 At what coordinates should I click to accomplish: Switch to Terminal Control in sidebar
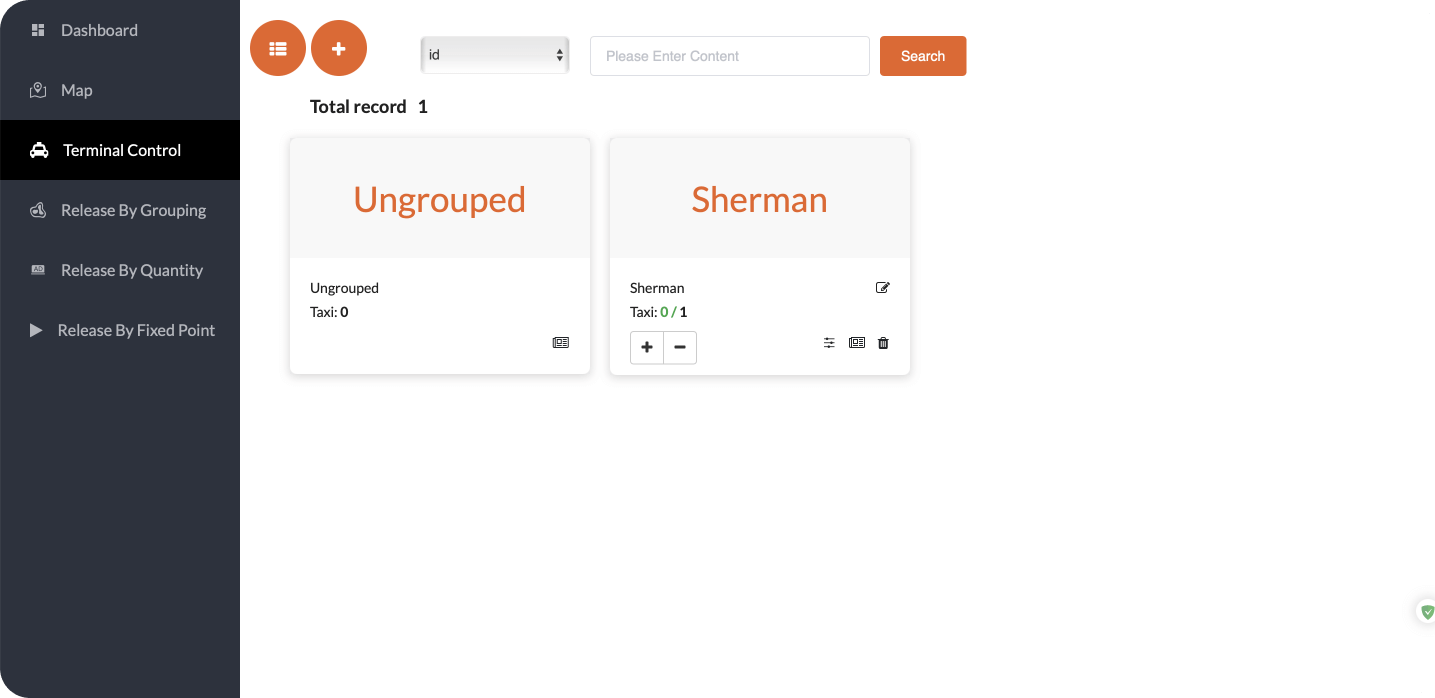(x=121, y=150)
